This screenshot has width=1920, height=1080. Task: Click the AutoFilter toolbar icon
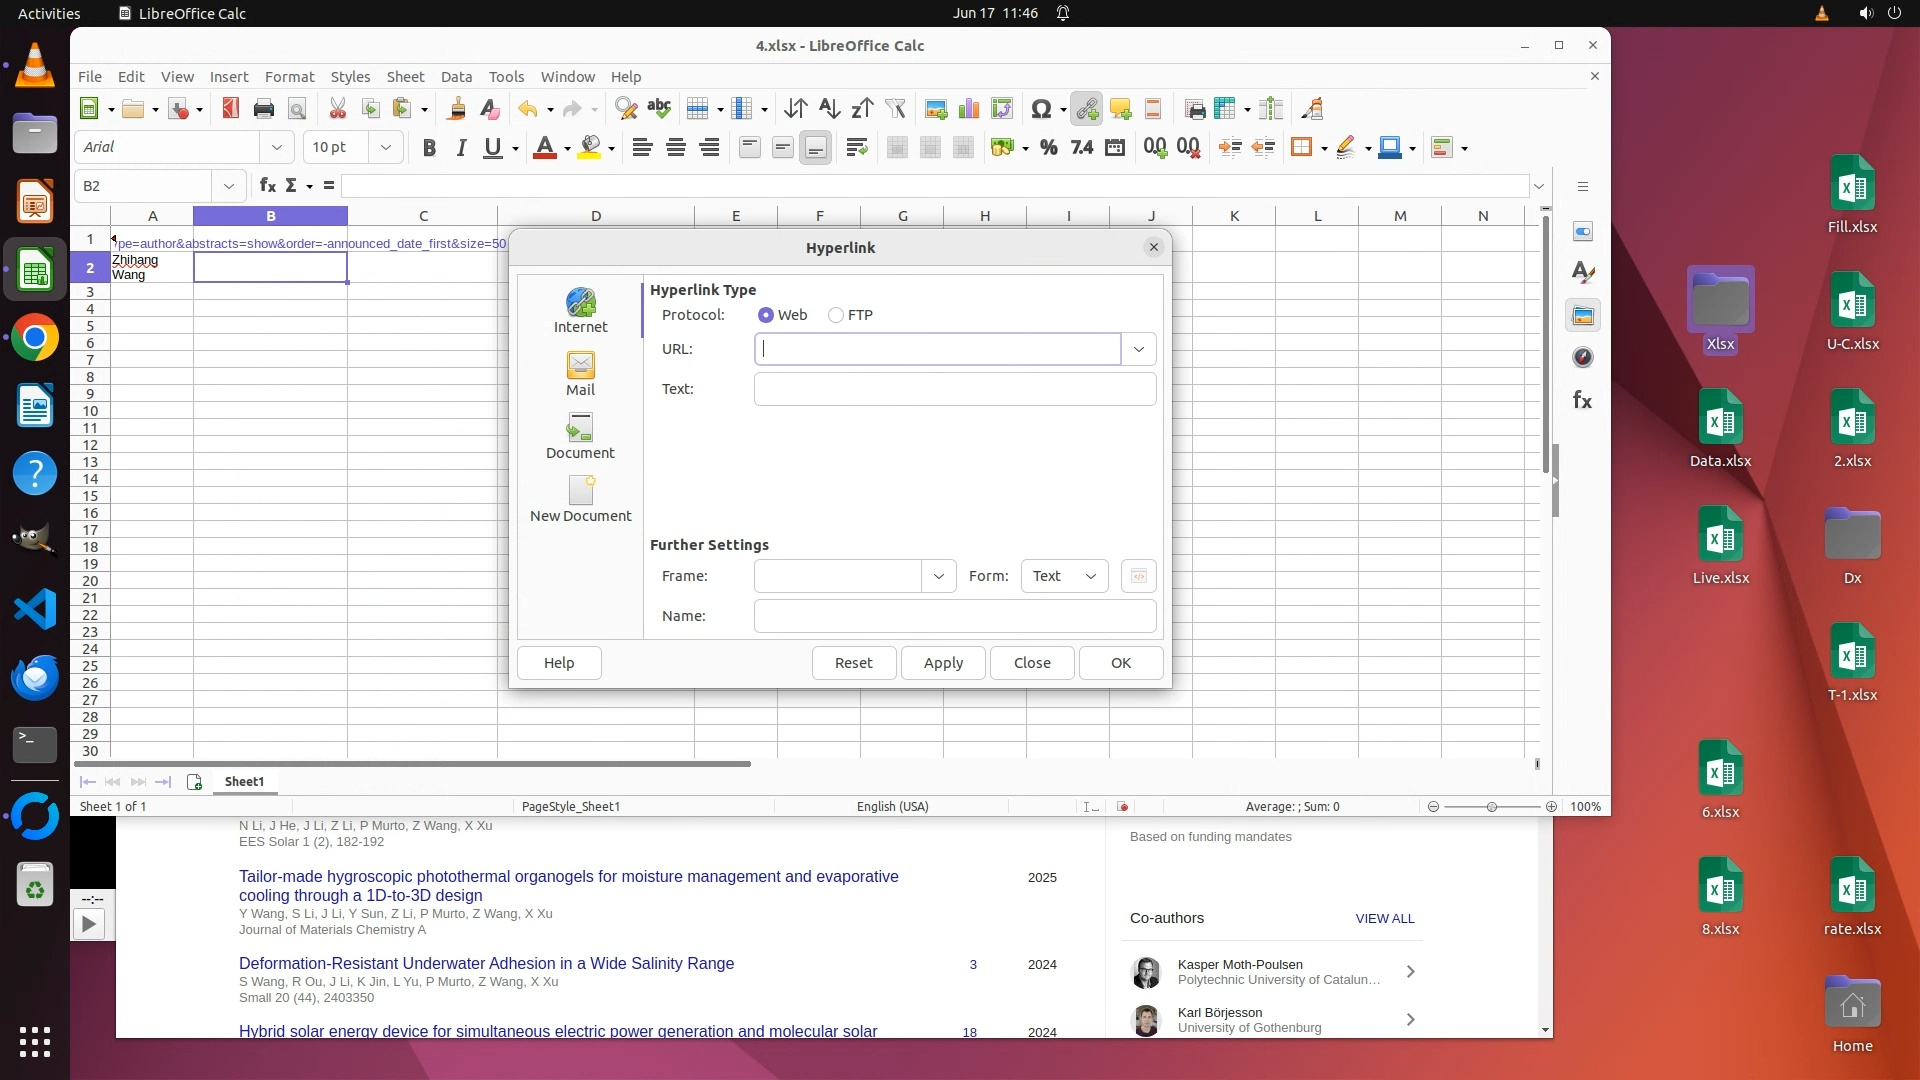coord(895,109)
